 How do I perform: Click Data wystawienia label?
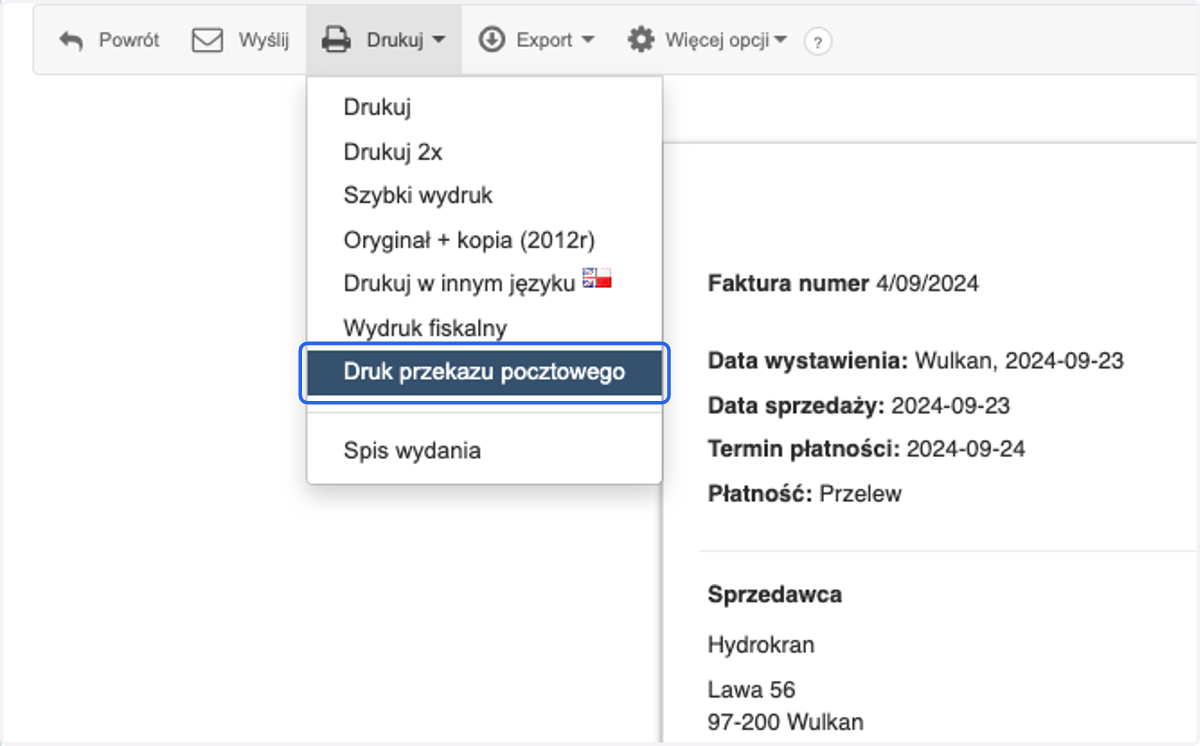[808, 361]
